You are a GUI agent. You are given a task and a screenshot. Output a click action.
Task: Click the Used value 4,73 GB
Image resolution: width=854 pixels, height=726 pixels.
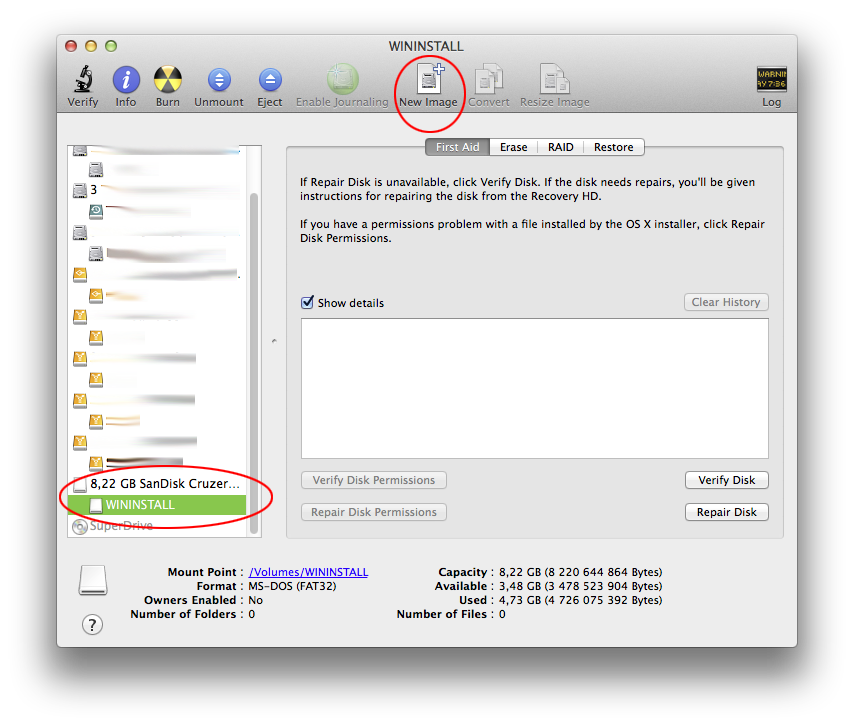(581, 600)
